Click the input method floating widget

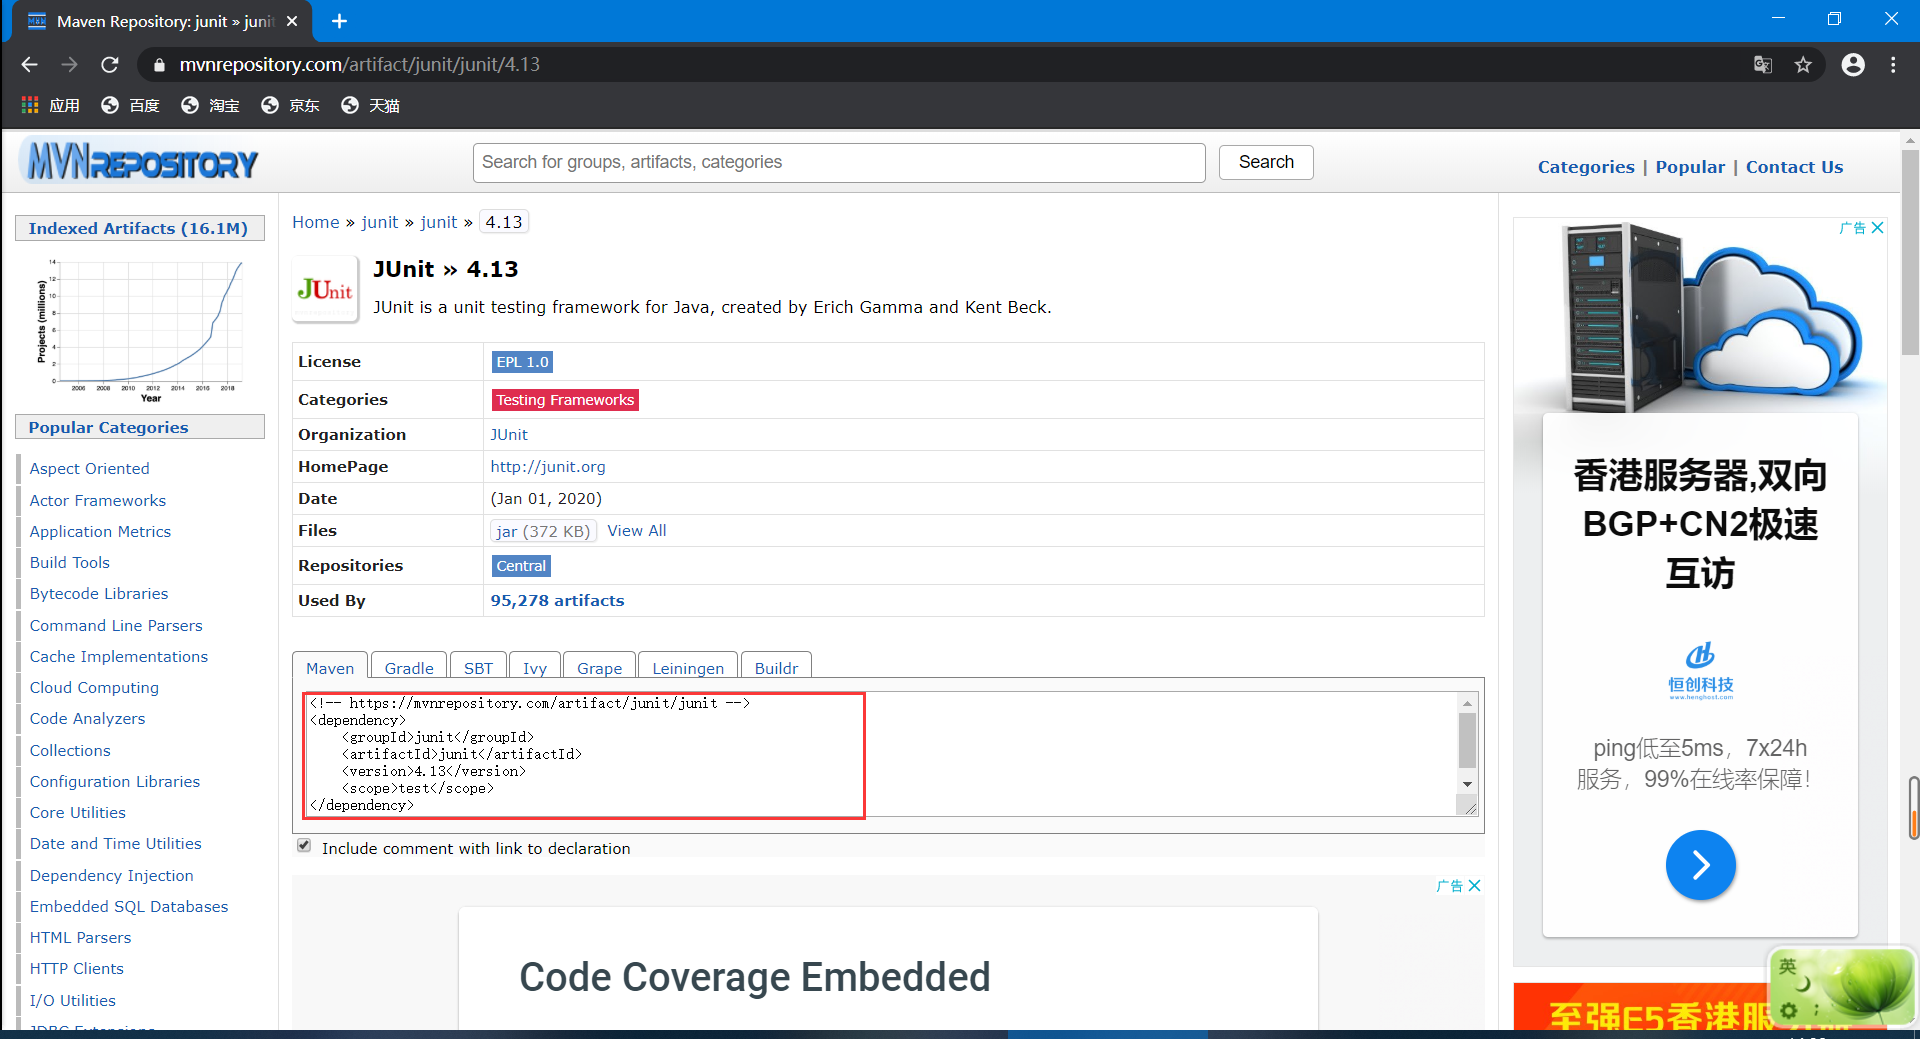click(x=1842, y=987)
